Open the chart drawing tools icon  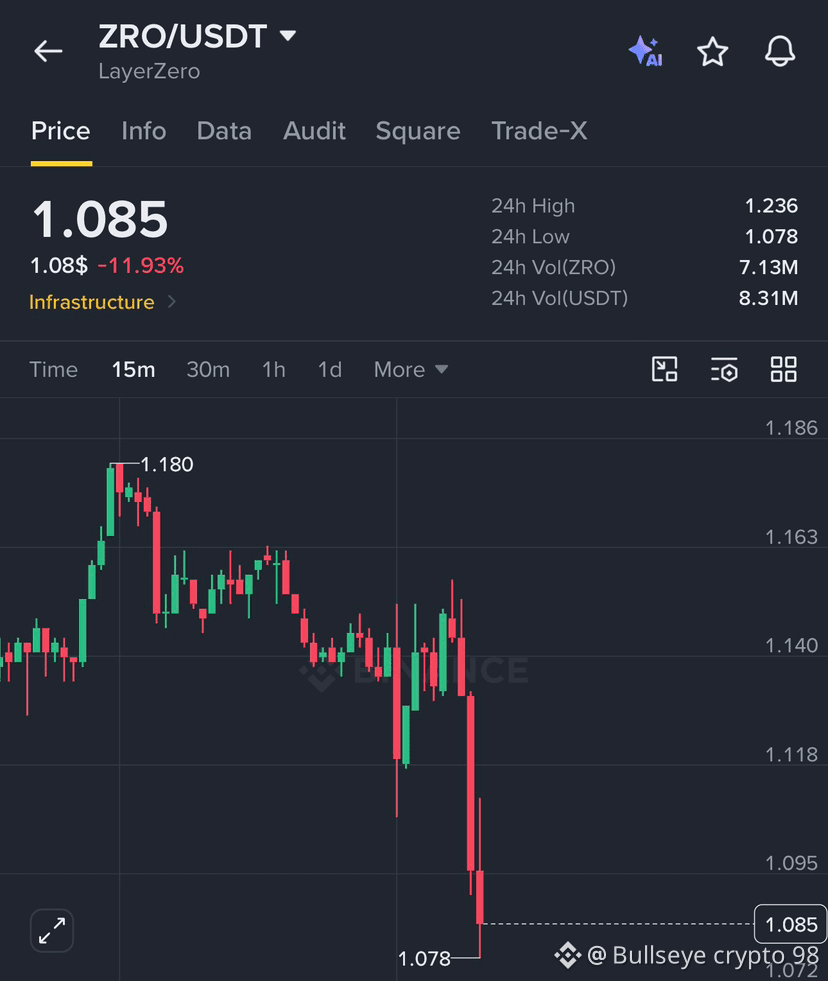click(664, 369)
